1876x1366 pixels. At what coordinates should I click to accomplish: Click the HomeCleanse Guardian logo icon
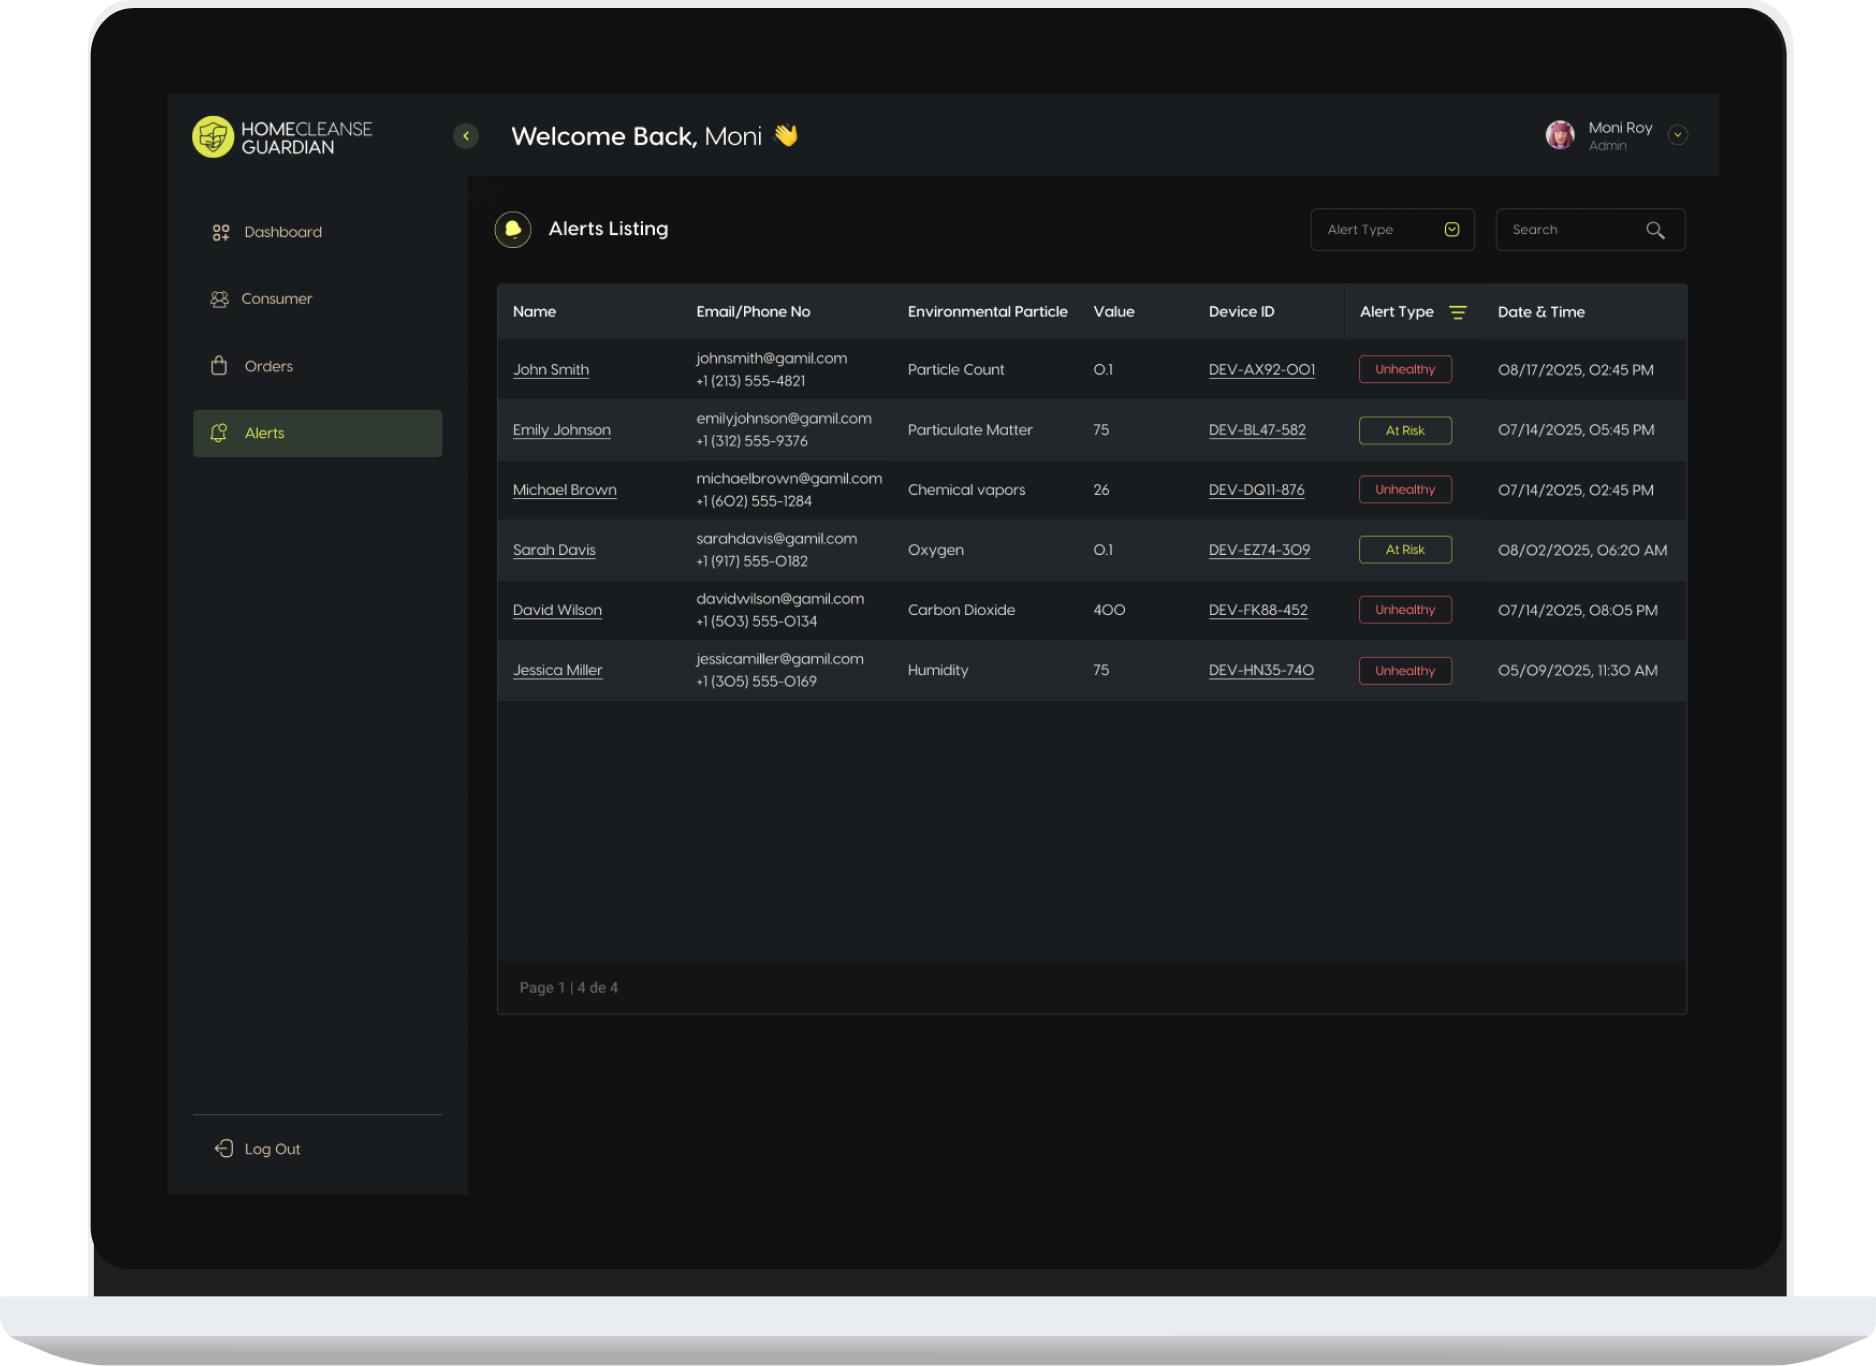[212, 137]
